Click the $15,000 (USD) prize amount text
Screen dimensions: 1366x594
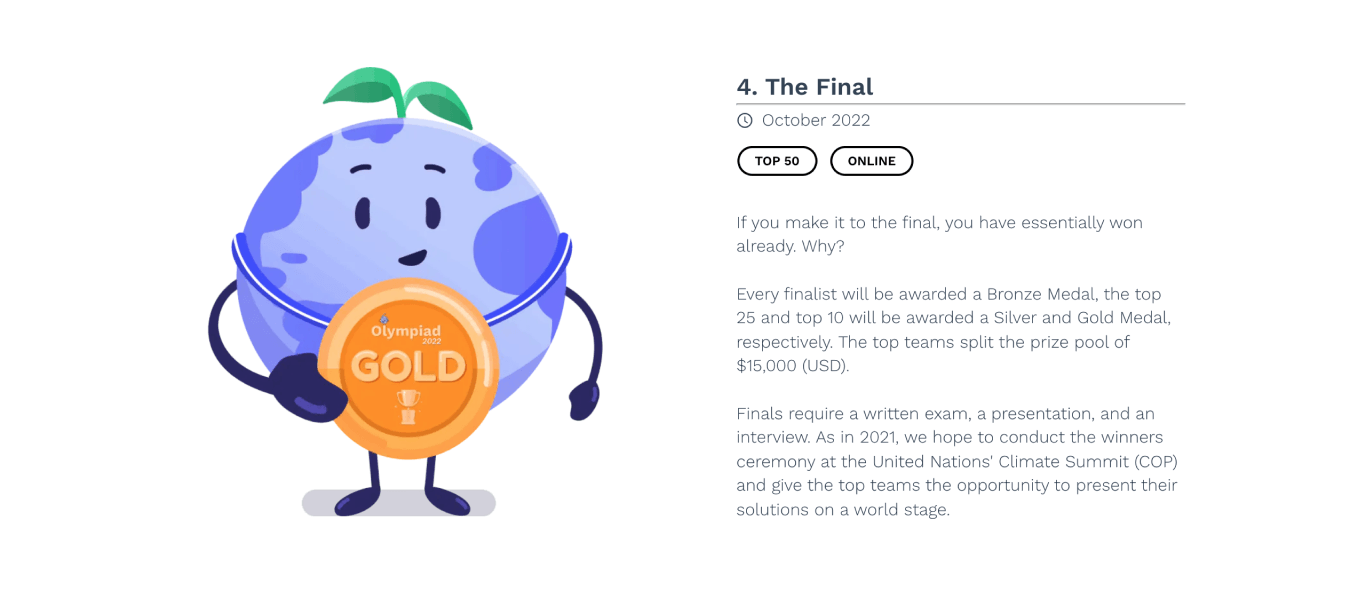(793, 366)
